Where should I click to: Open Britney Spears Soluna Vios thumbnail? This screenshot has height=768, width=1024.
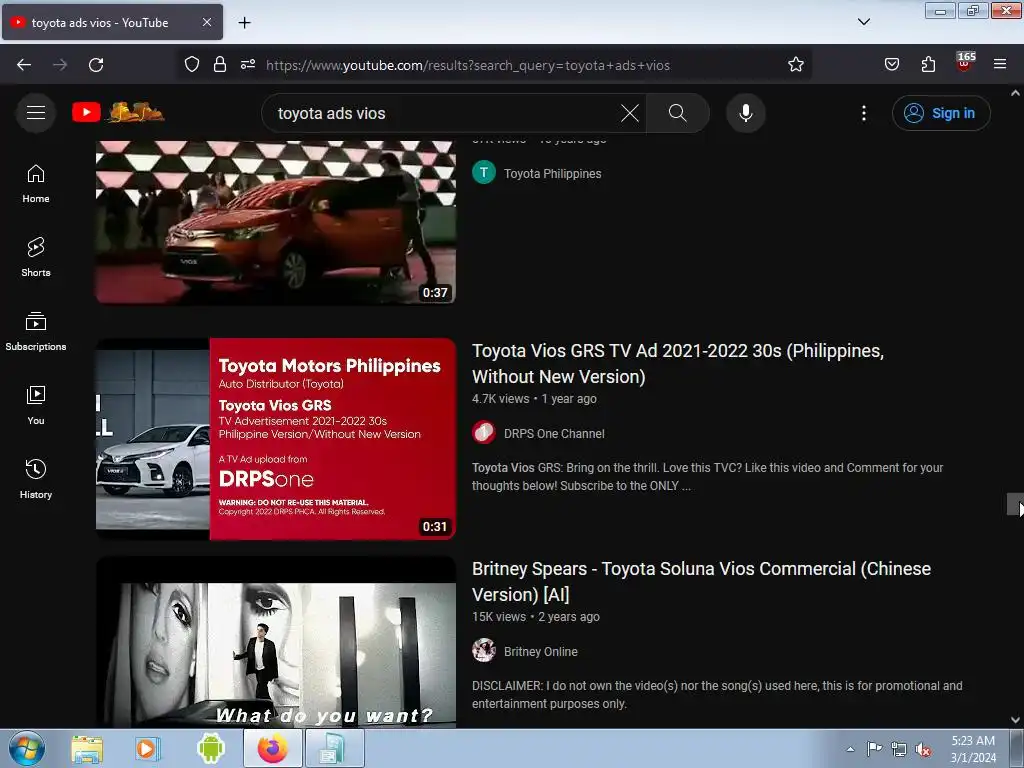(x=276, y=642)
